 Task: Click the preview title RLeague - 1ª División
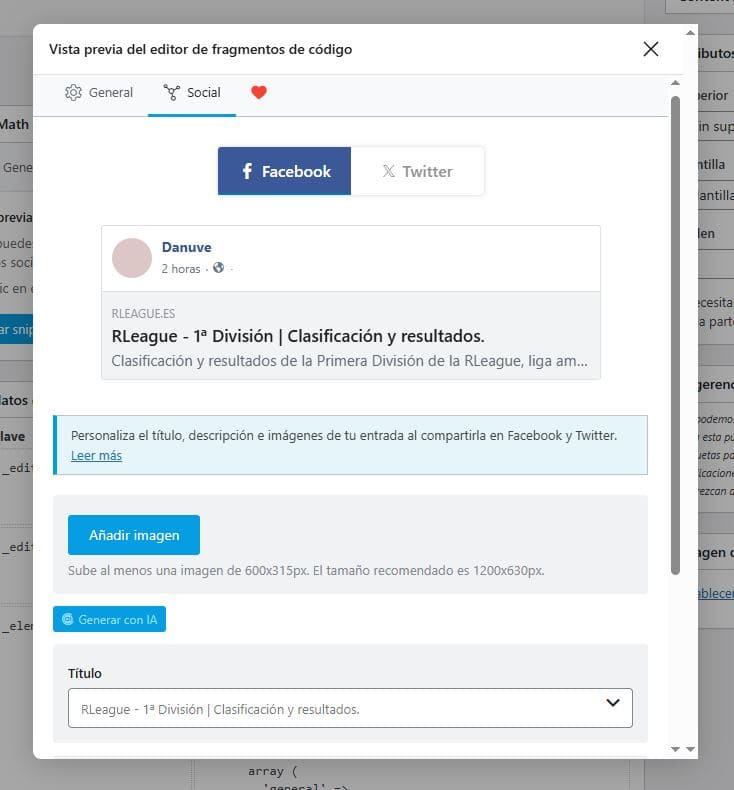coord(298,336)
